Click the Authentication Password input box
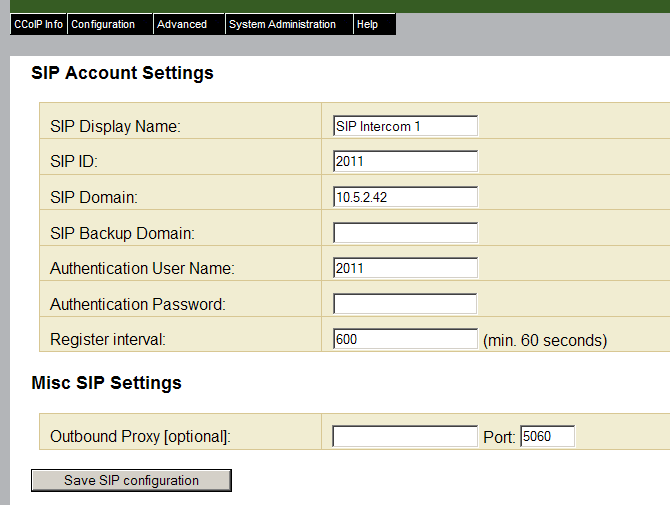670x505 pixels. point(405,304)
